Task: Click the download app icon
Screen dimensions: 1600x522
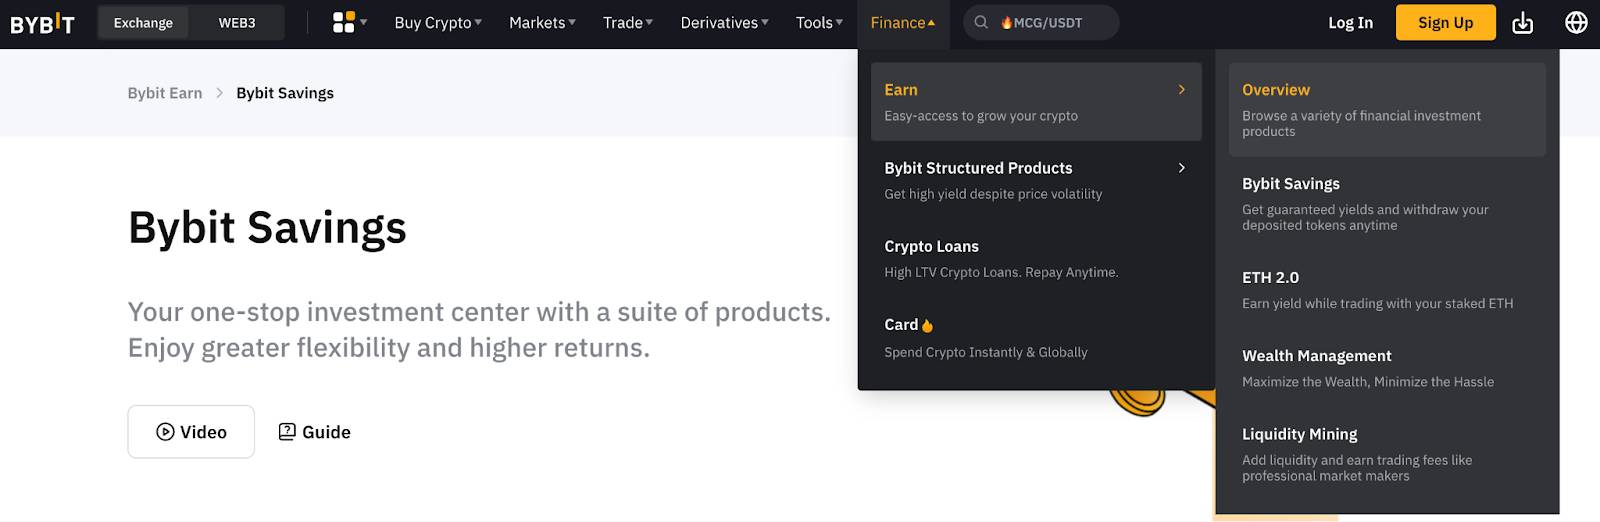Action: 1522,22
